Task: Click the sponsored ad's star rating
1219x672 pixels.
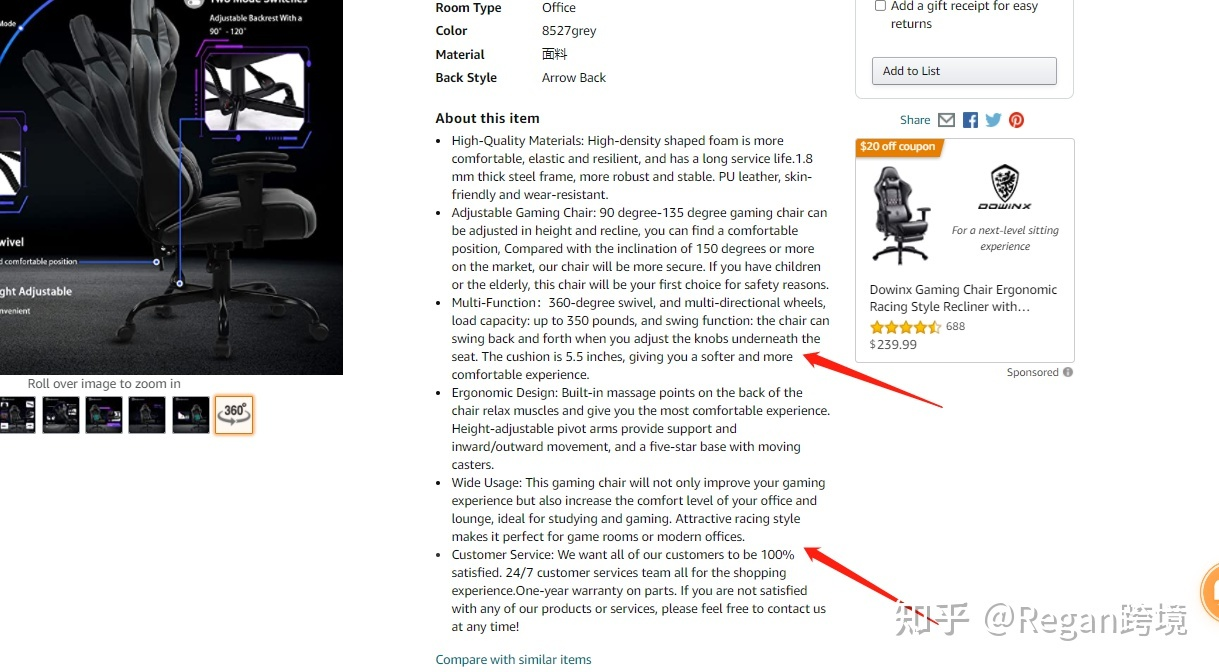Action: pyautogui.click(x=905, y=327)
